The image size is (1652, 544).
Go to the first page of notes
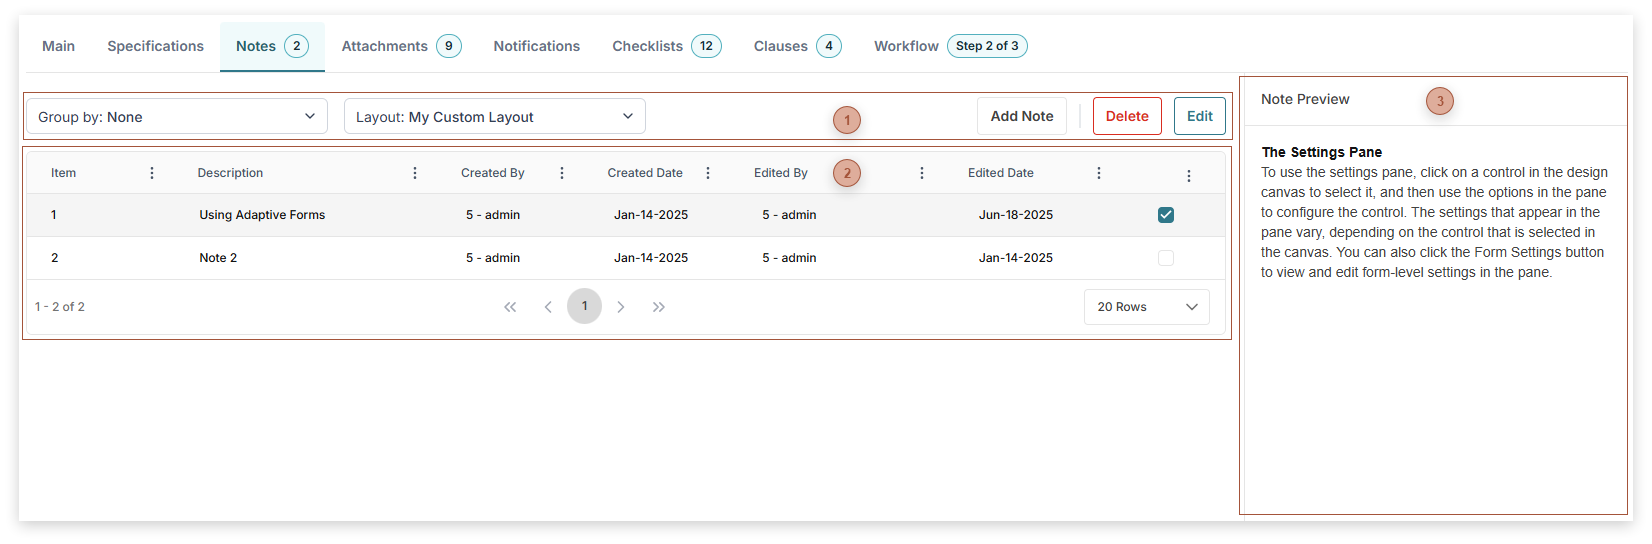[x=510, y=307]
